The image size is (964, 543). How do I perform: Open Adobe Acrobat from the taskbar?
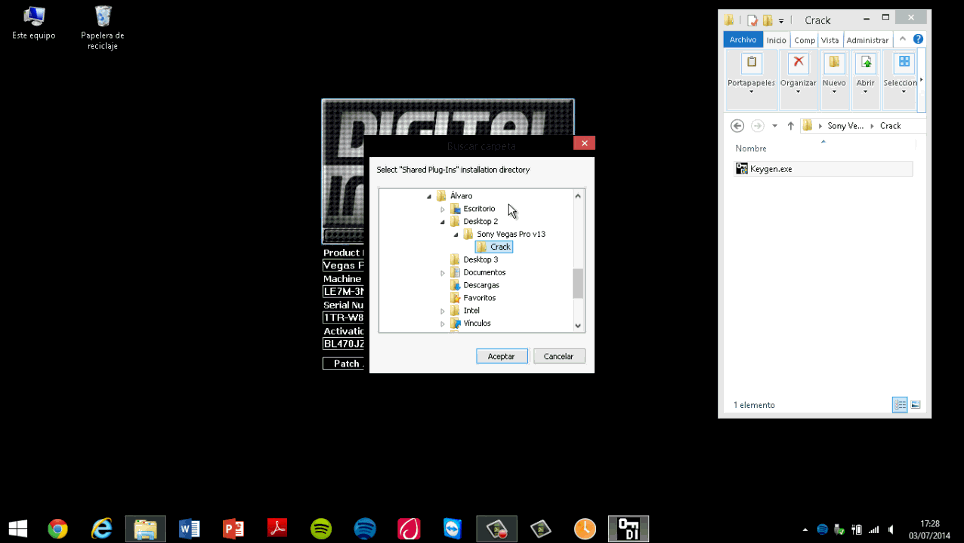277,529
